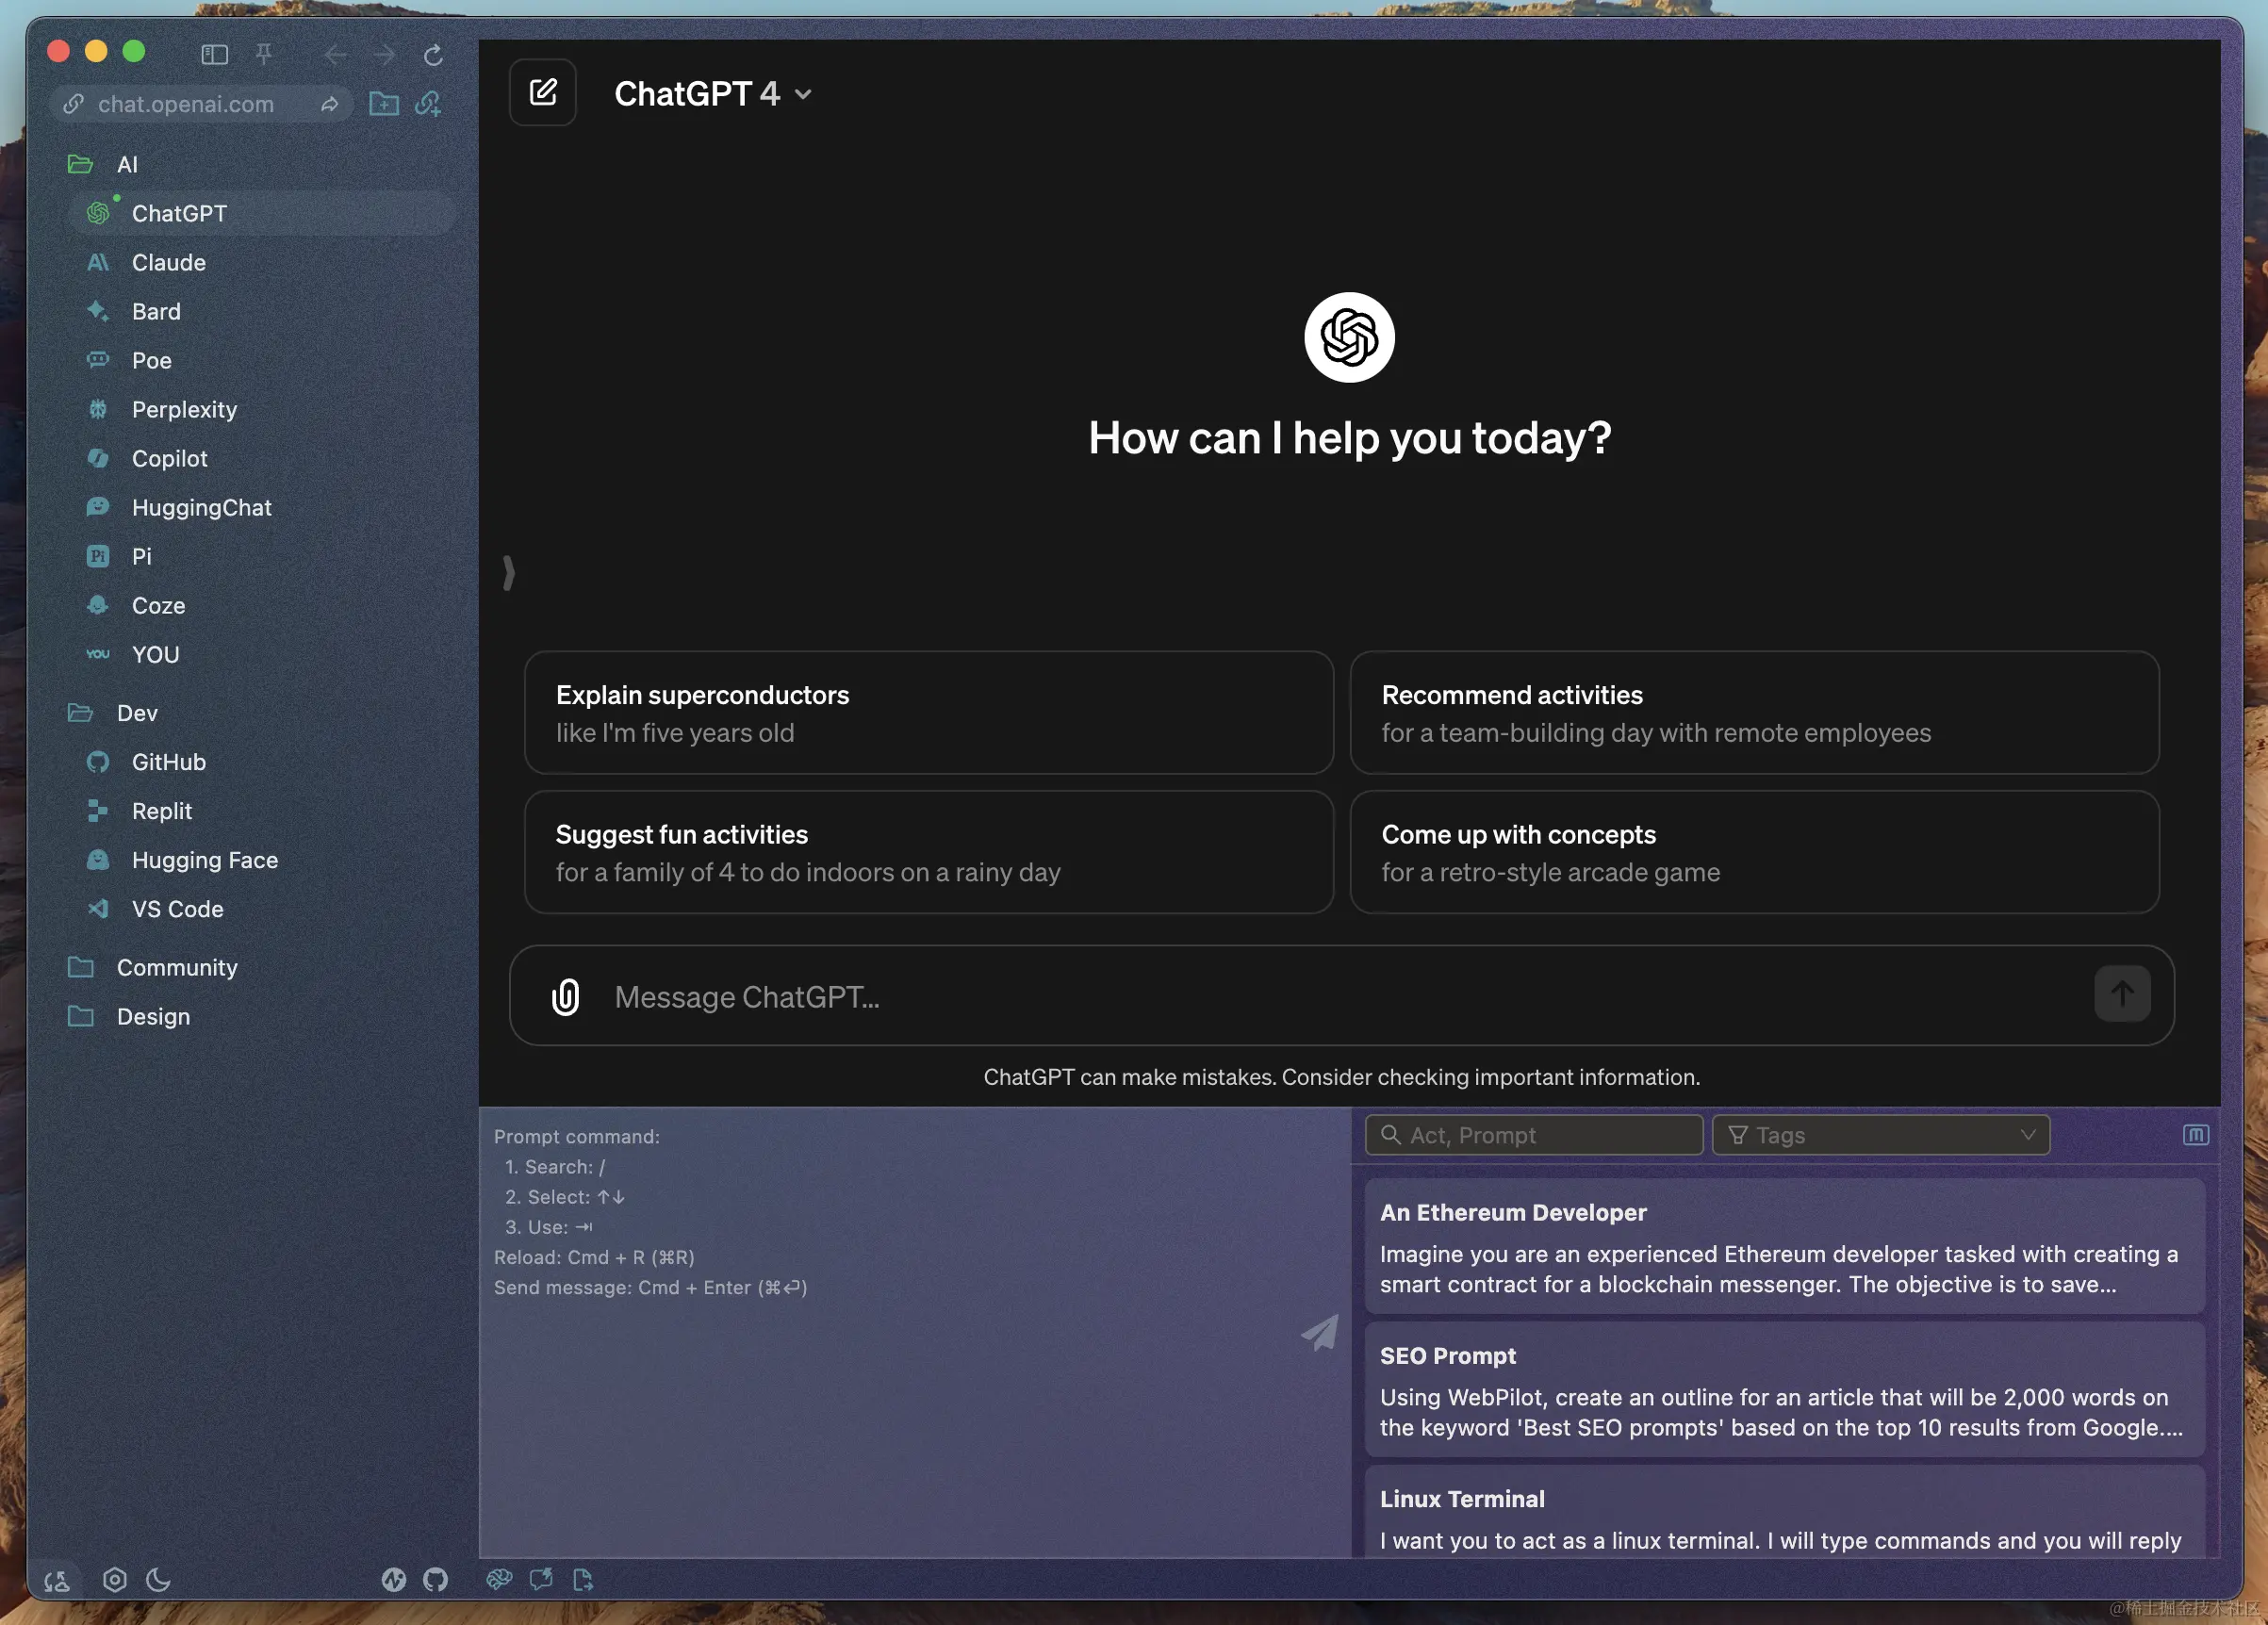Expand the Community folder
The height and width of the screenshot is (1625, 2268).
click(176, 967)
